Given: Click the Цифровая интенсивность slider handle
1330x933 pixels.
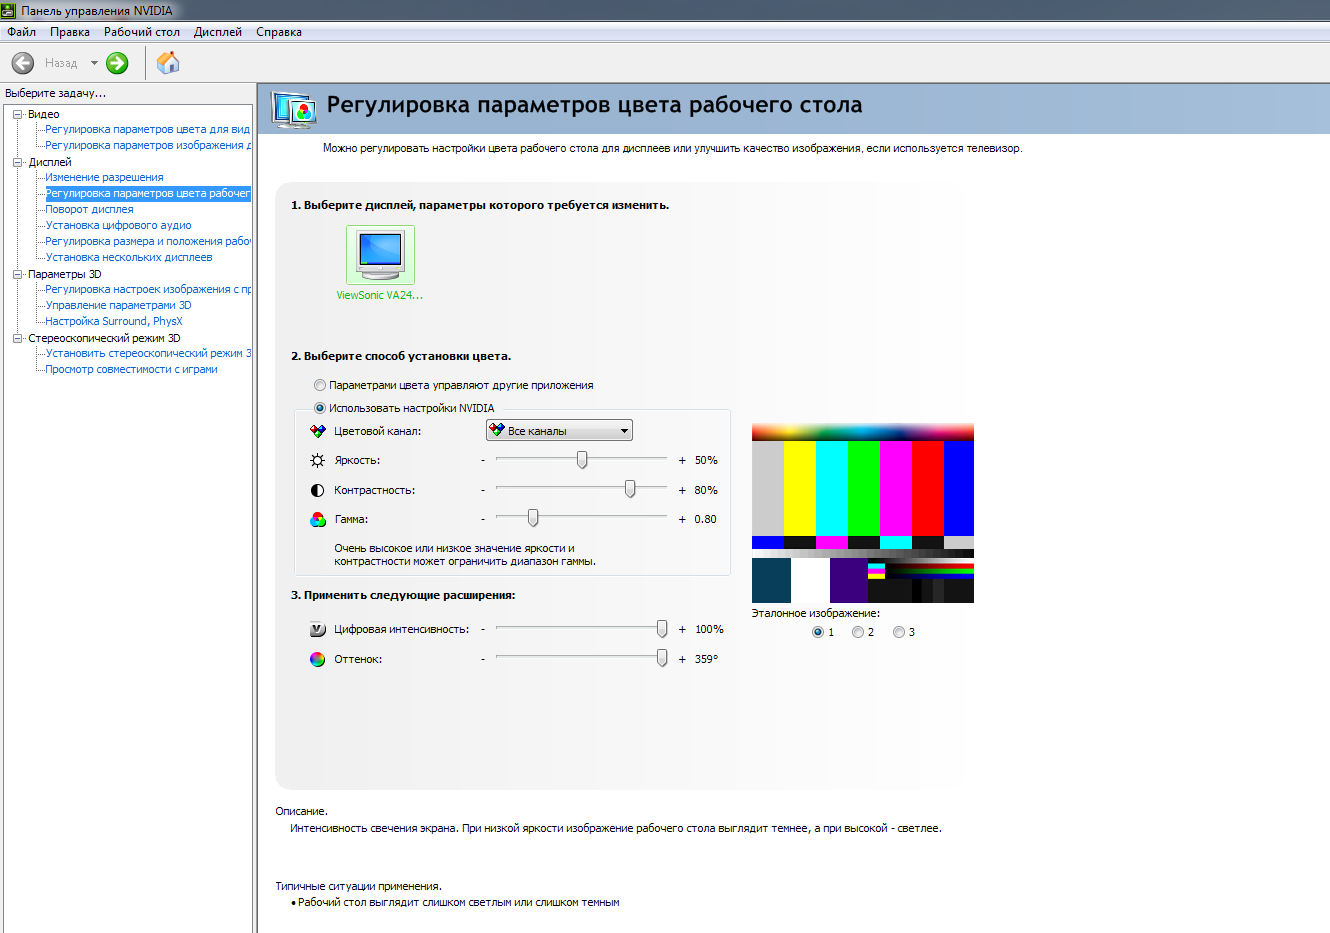Looking at the screenshot, I should (662, 628).
